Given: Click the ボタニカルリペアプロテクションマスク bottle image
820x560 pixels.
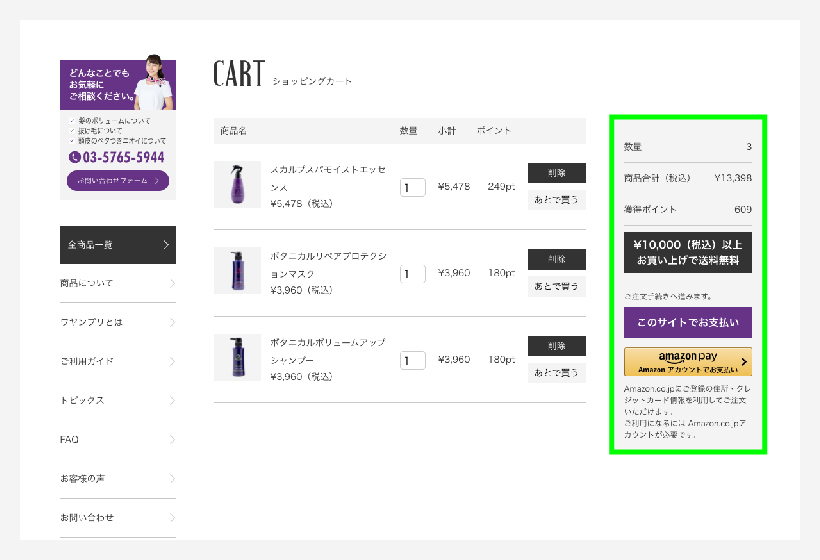Looking at the screenshot, I should point(237,271).
